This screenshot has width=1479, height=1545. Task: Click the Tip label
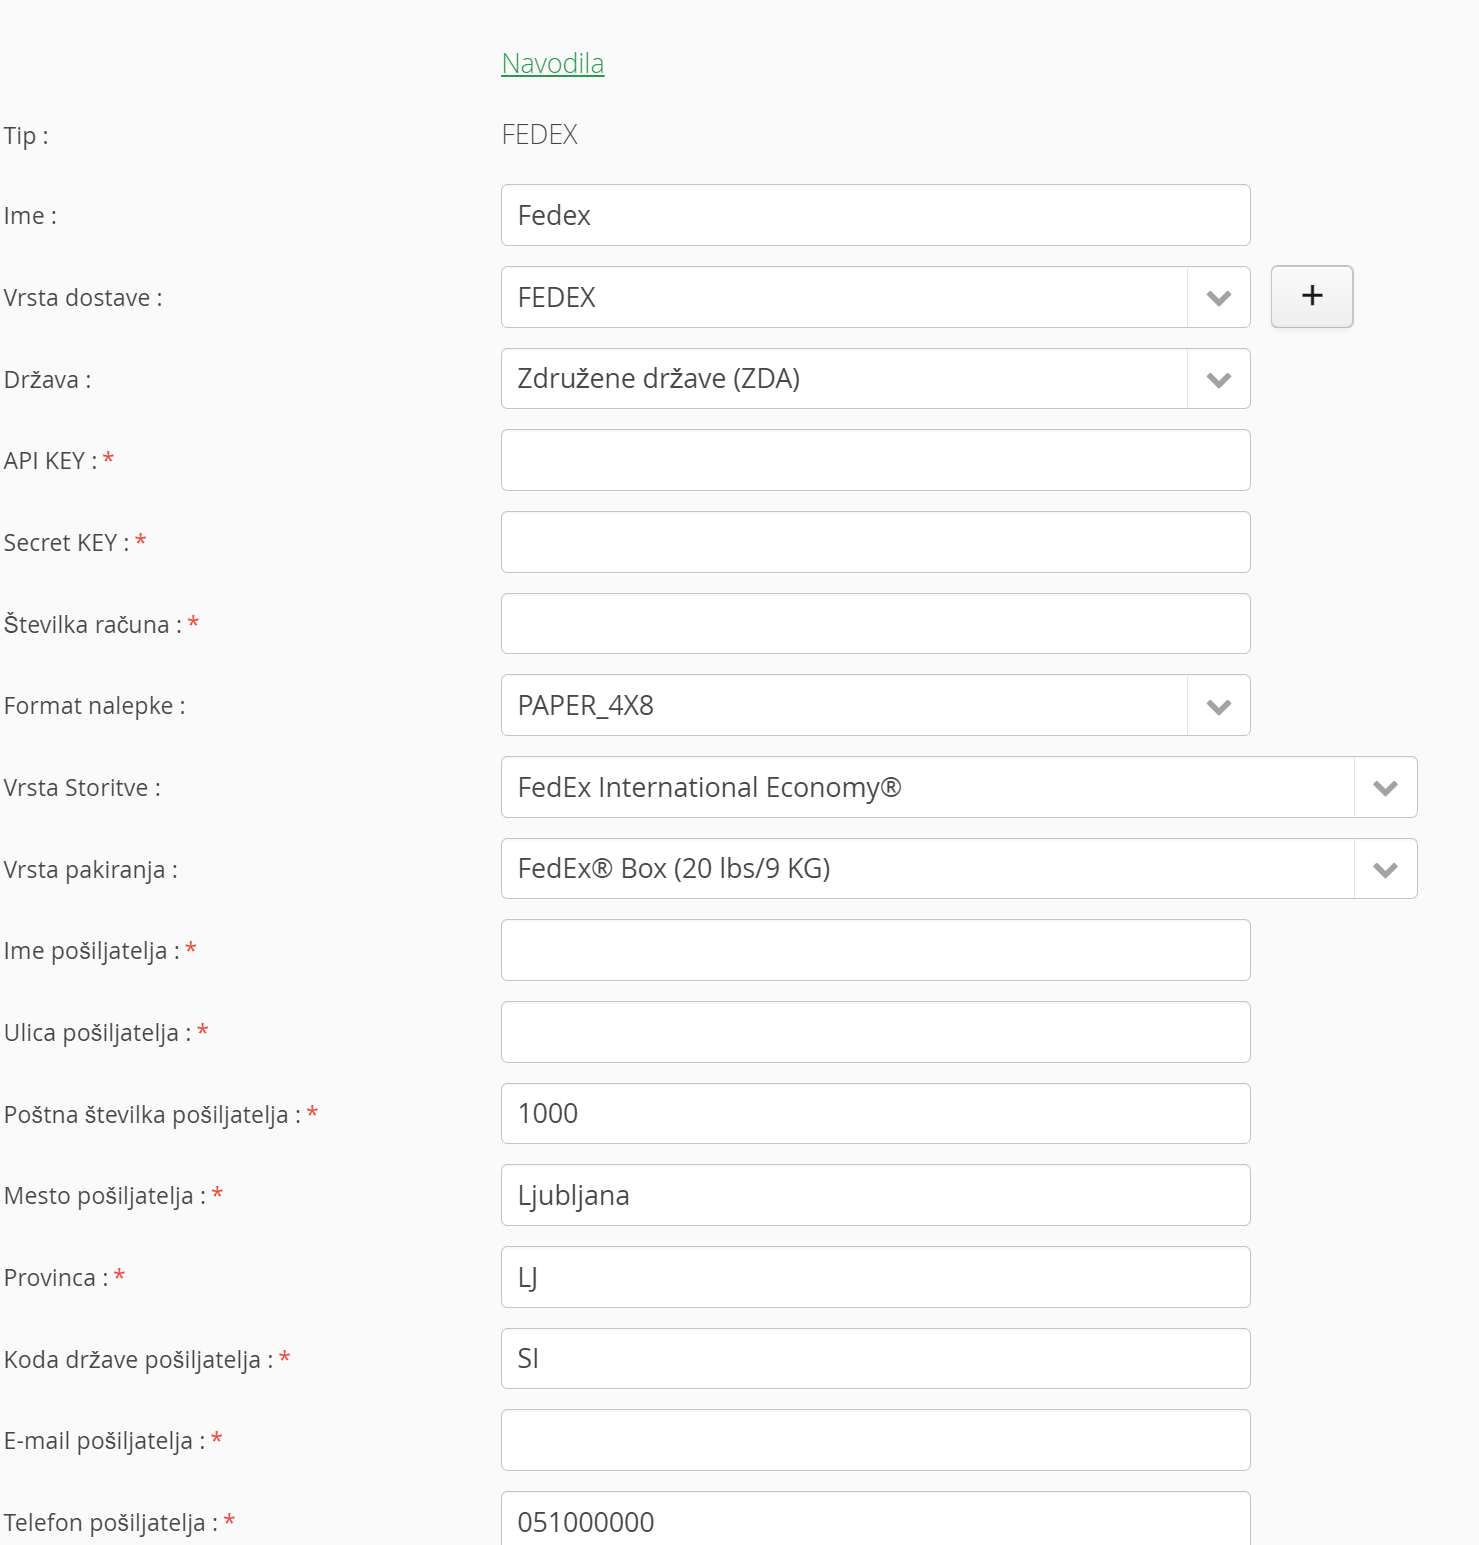[26, 136]
